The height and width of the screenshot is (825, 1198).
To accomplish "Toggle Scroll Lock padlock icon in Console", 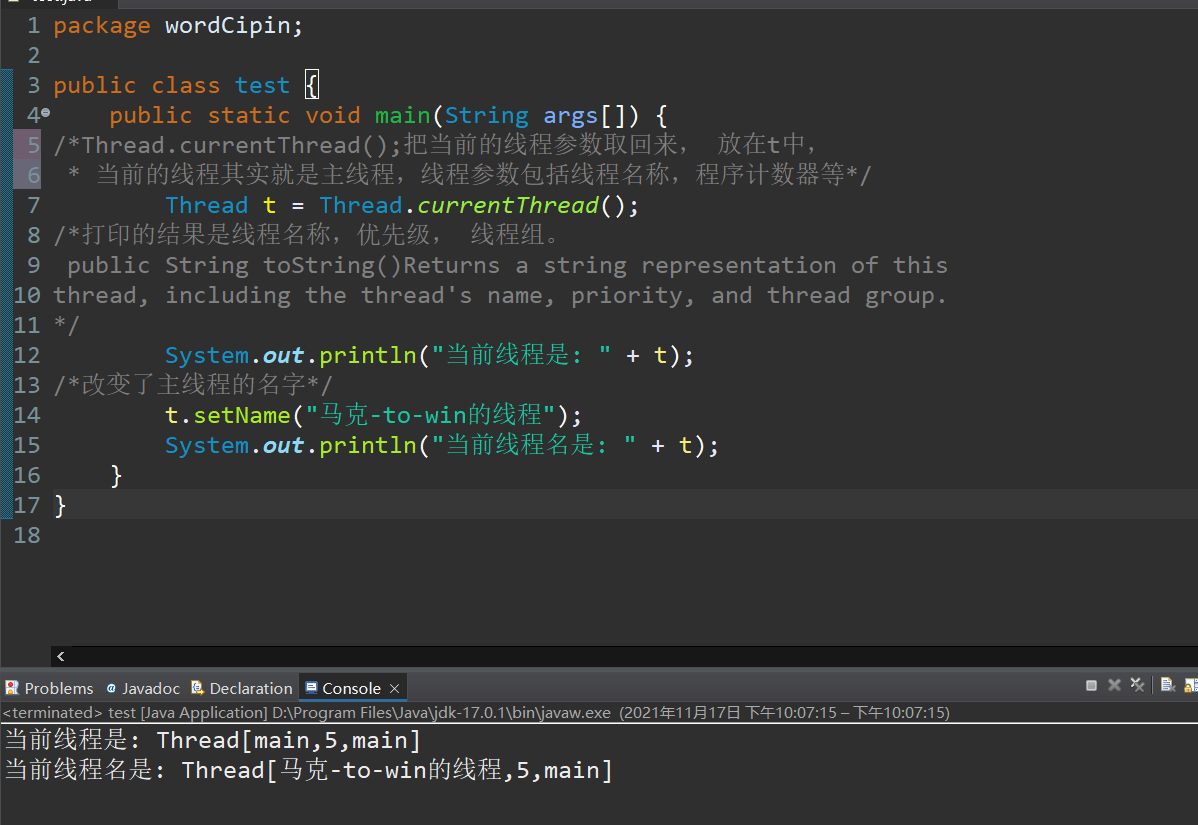I will point(1190,685).
